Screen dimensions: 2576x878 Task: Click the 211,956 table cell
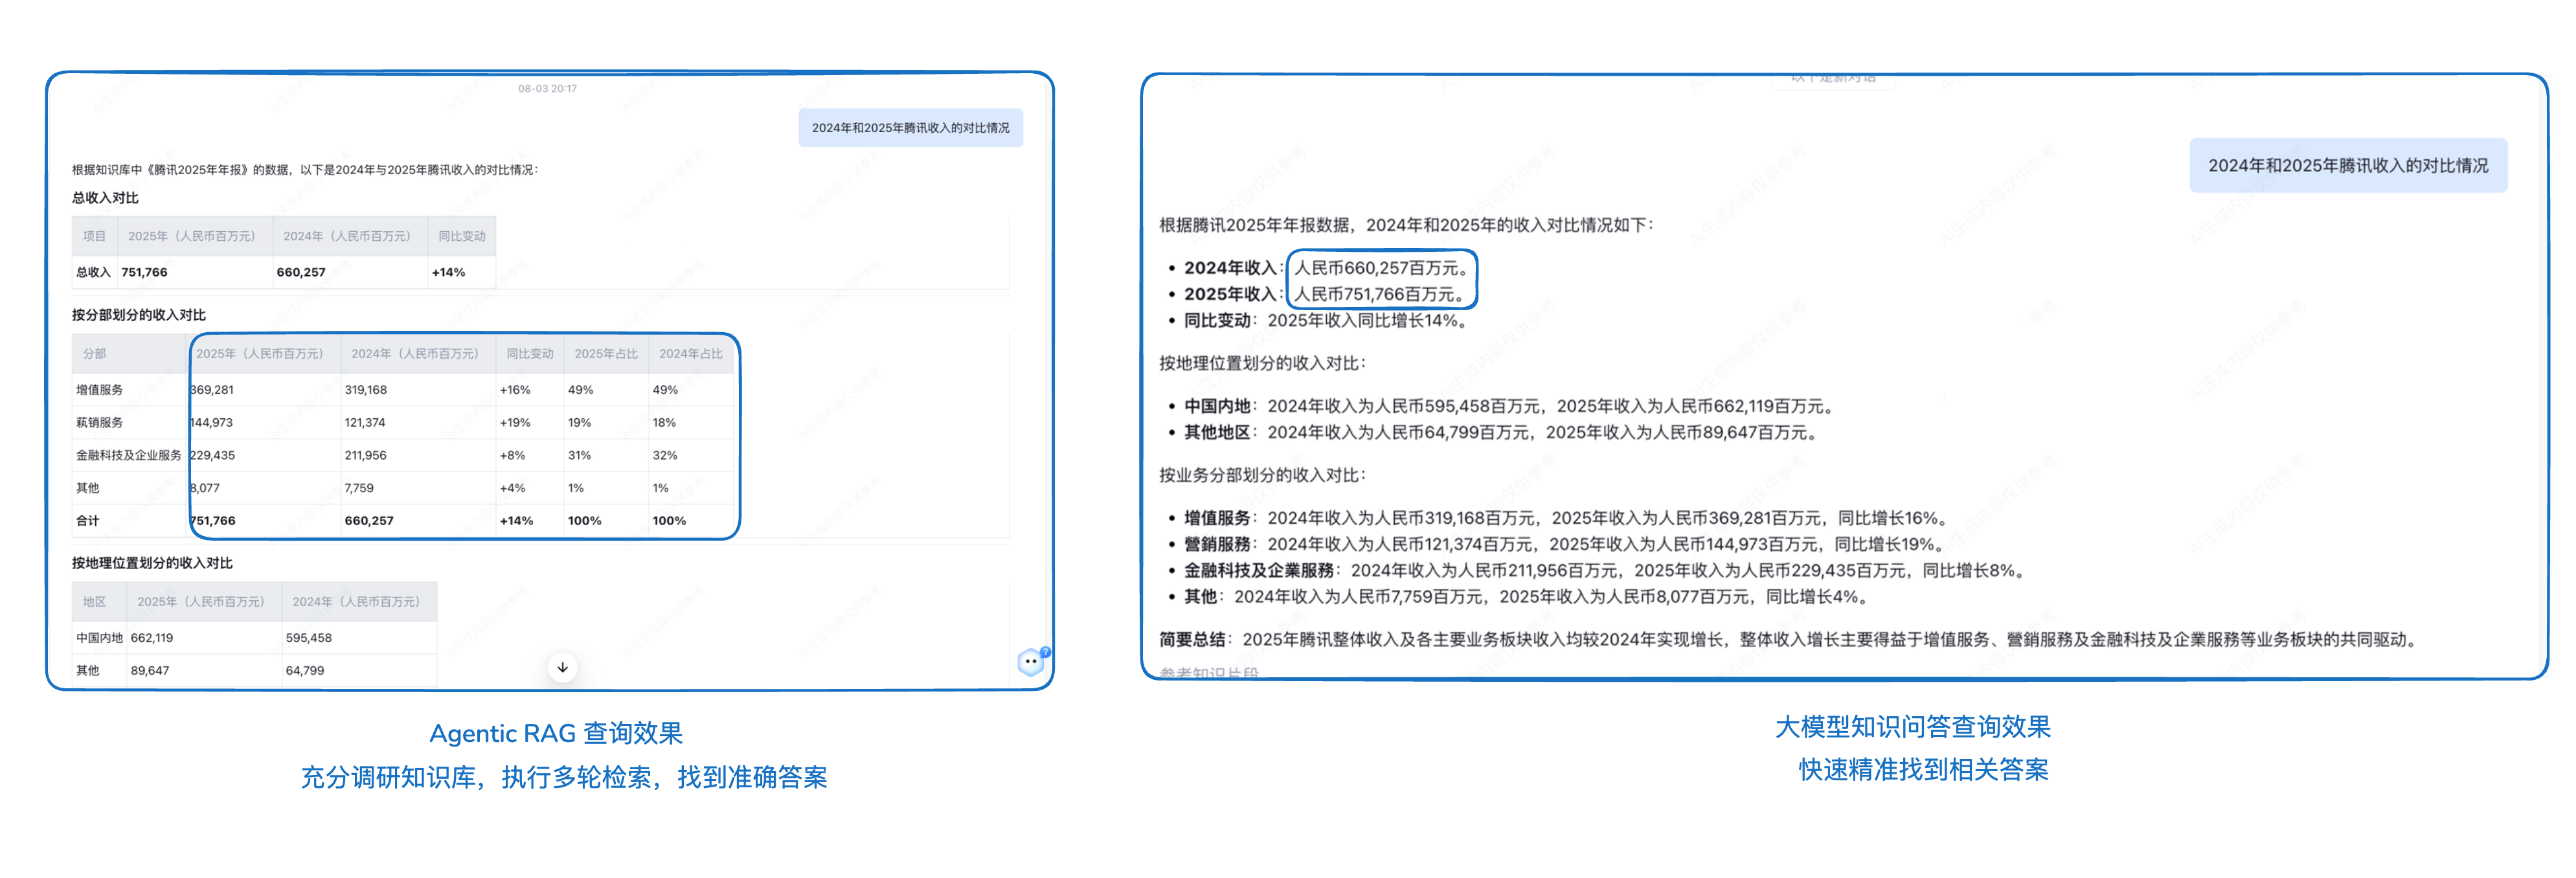click(366, 455)
